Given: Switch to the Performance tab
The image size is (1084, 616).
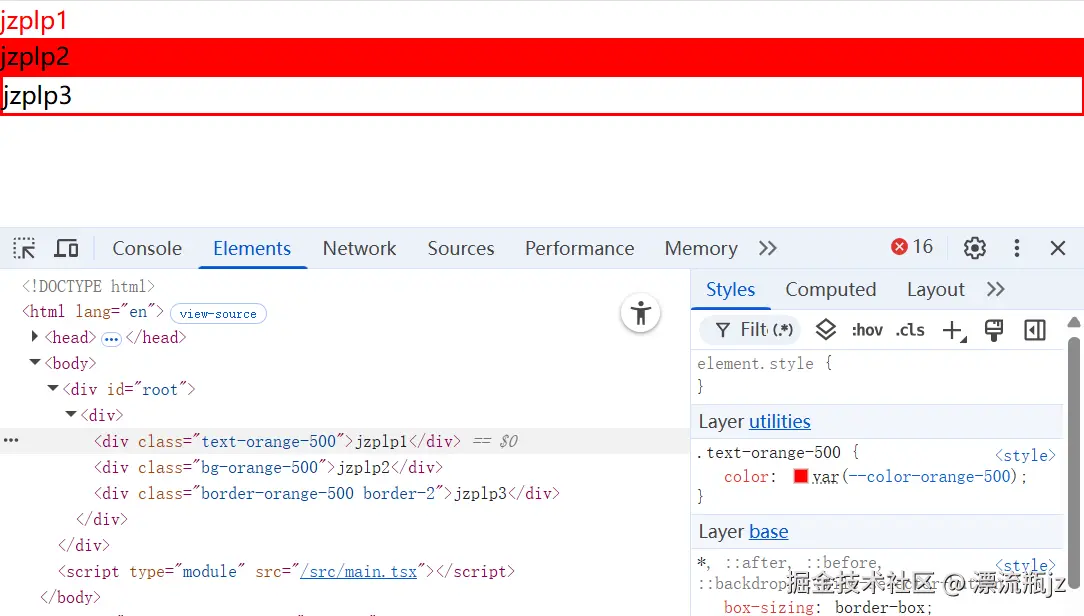Looking at the screenshot, I should pos(579,248).
